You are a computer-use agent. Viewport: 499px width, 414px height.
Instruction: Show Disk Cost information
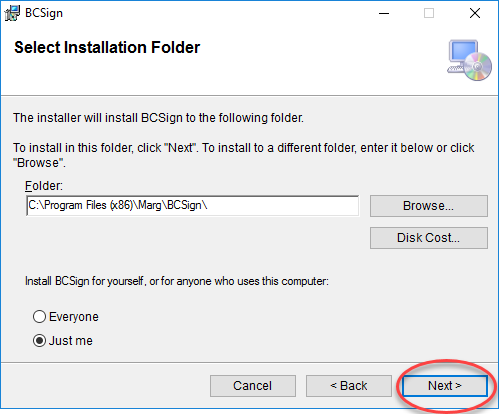tap(429, 238)
